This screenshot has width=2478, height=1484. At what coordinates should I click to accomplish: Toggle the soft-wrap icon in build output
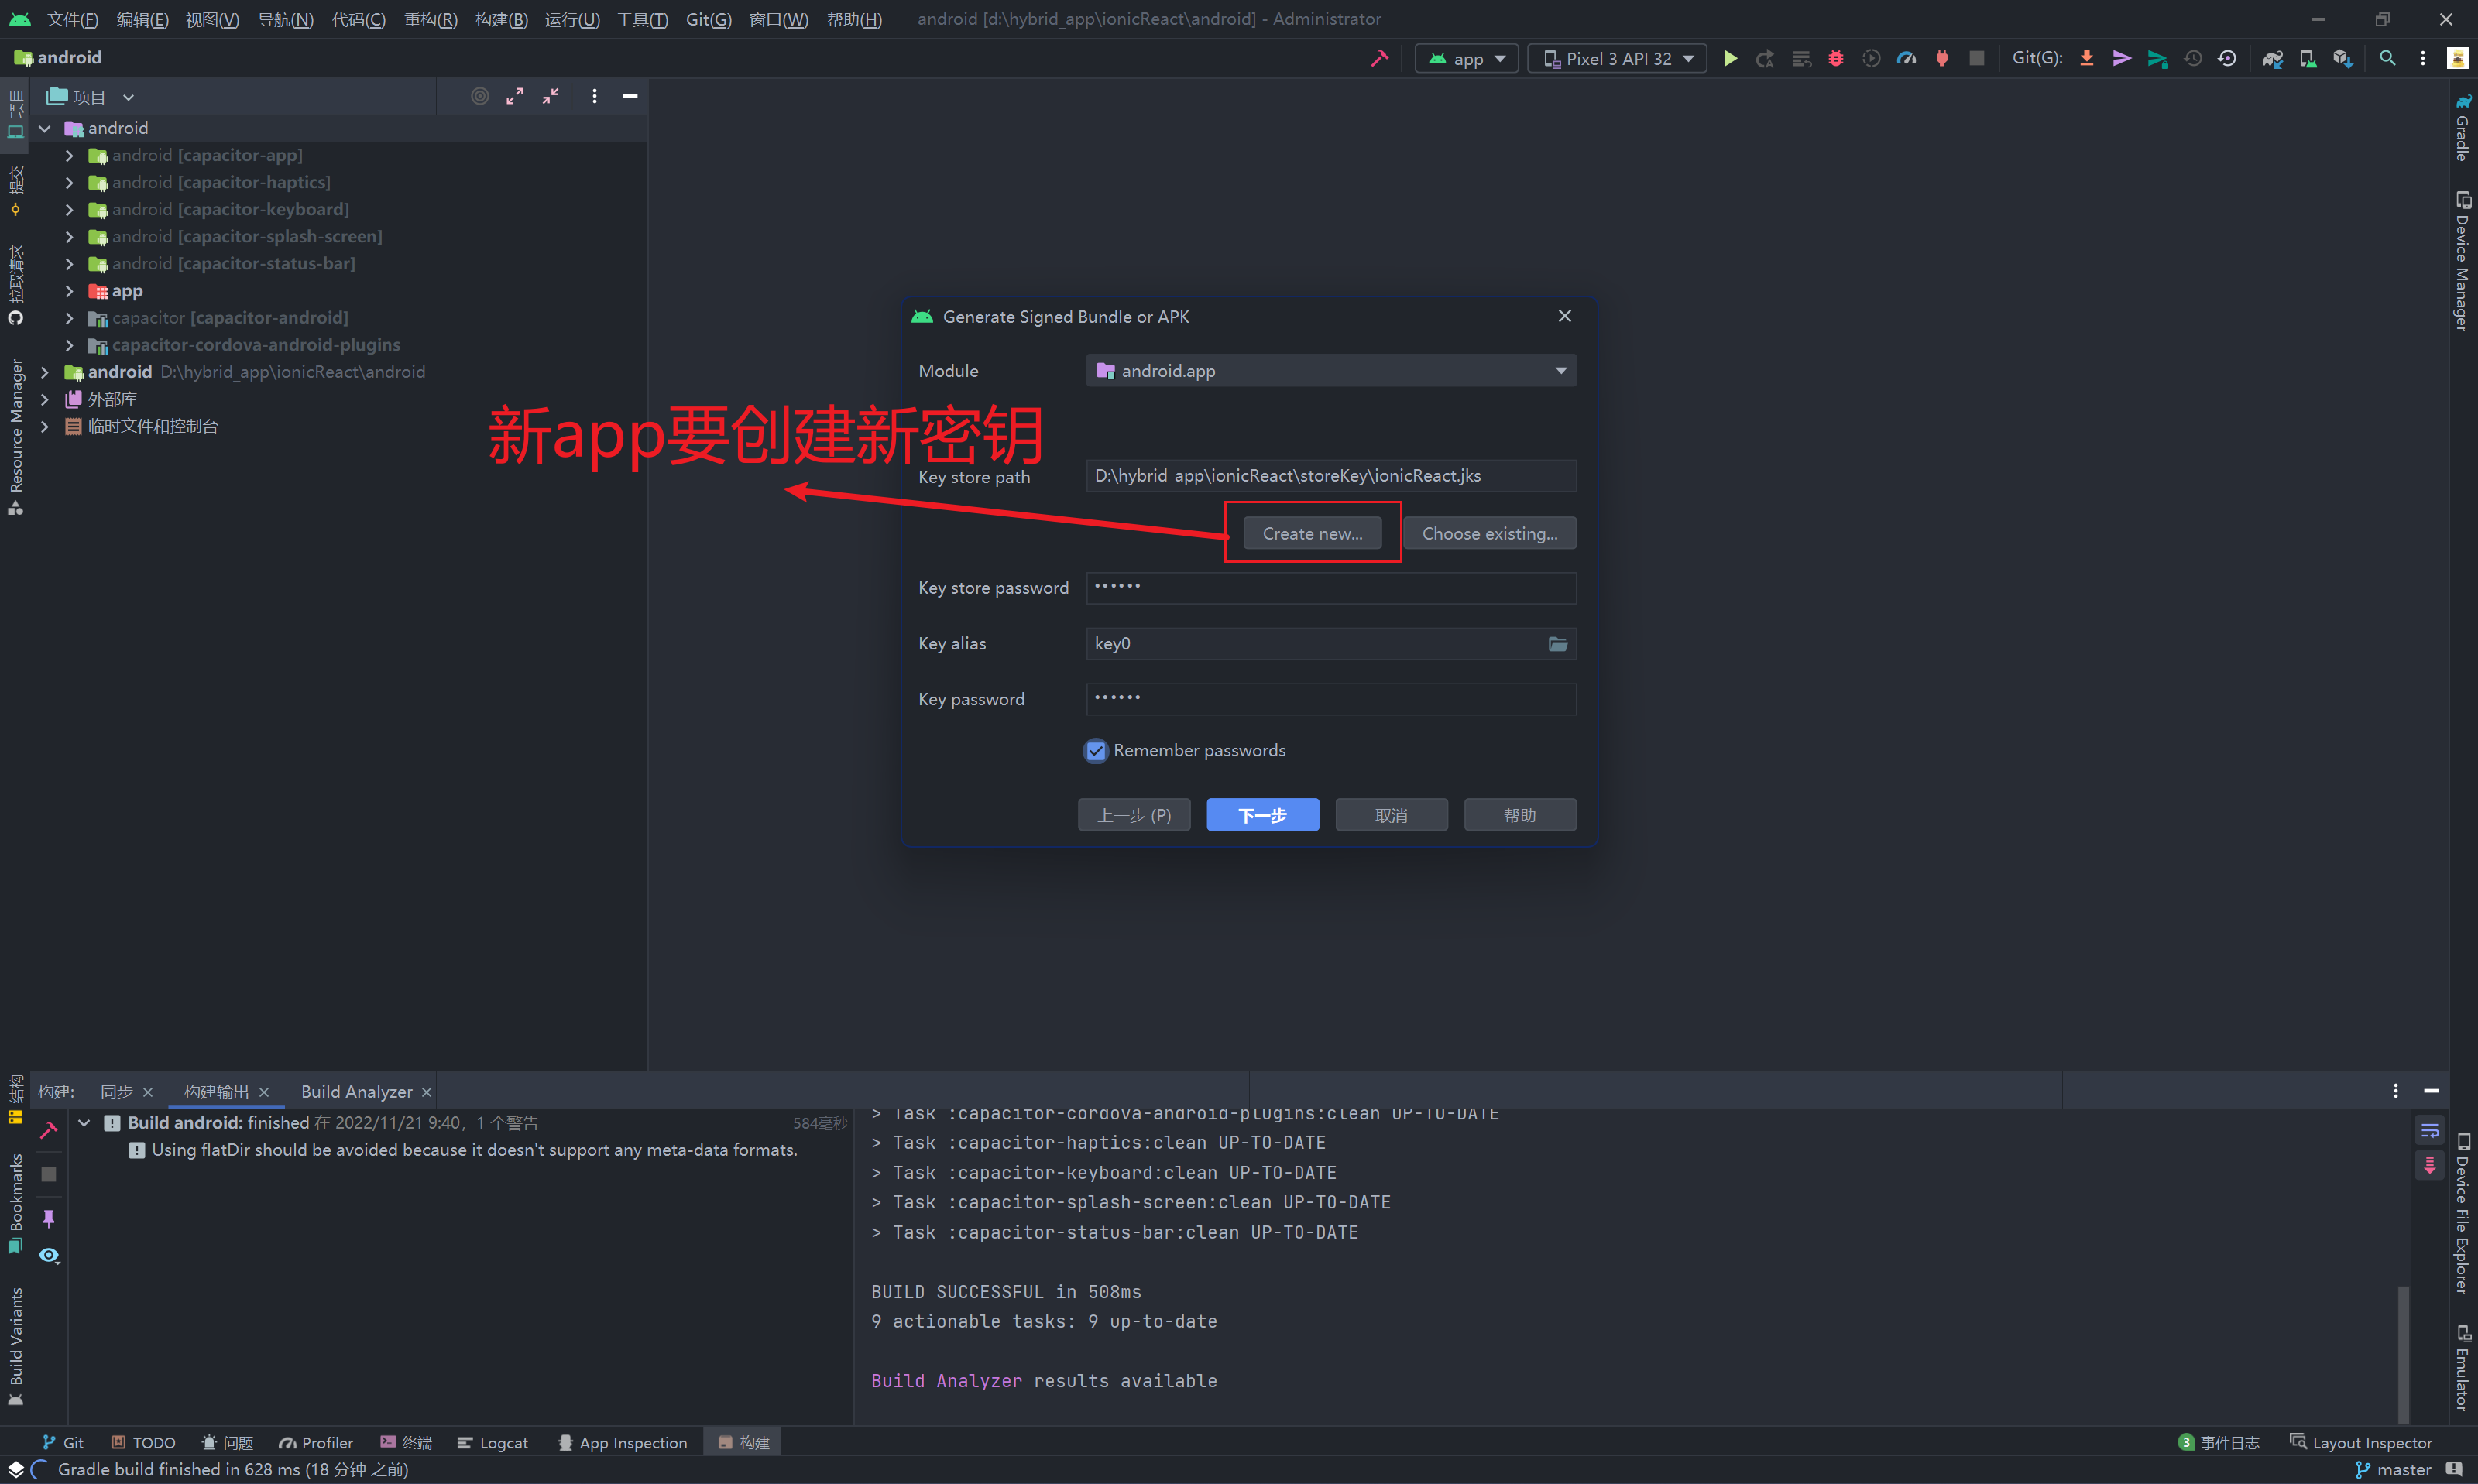[x=2429, y=1131]
